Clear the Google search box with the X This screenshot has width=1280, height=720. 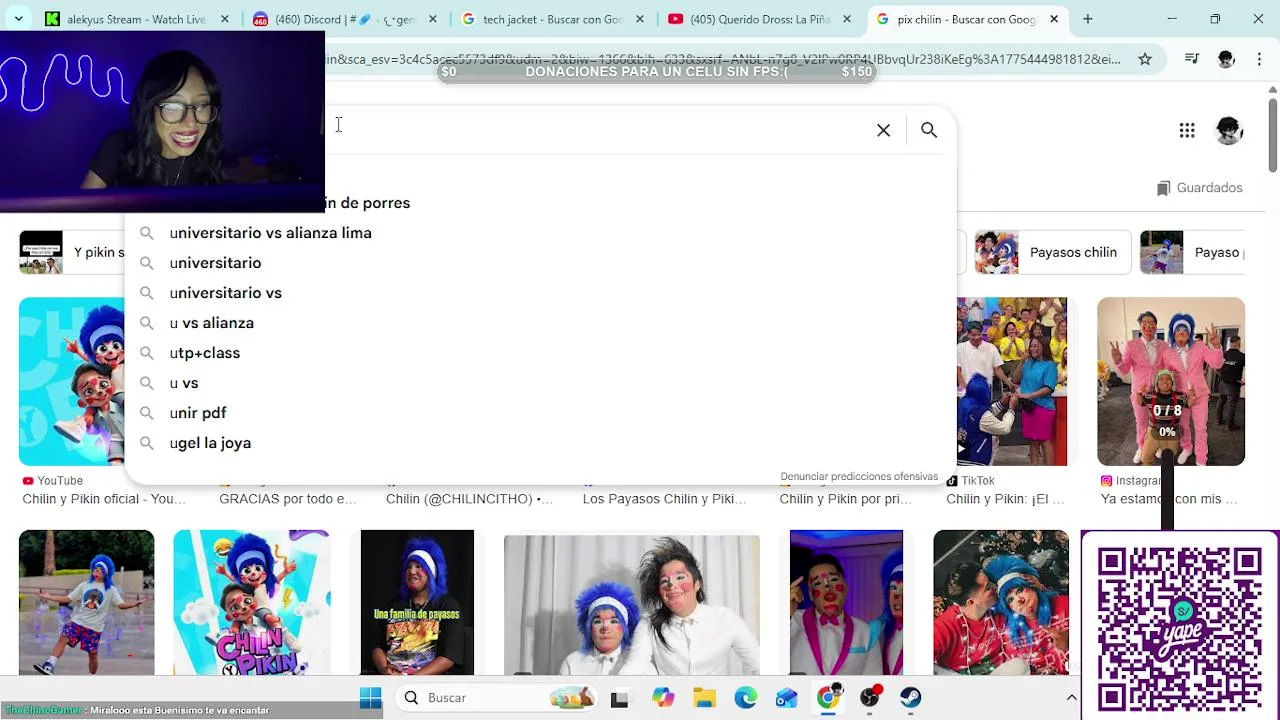883,130
